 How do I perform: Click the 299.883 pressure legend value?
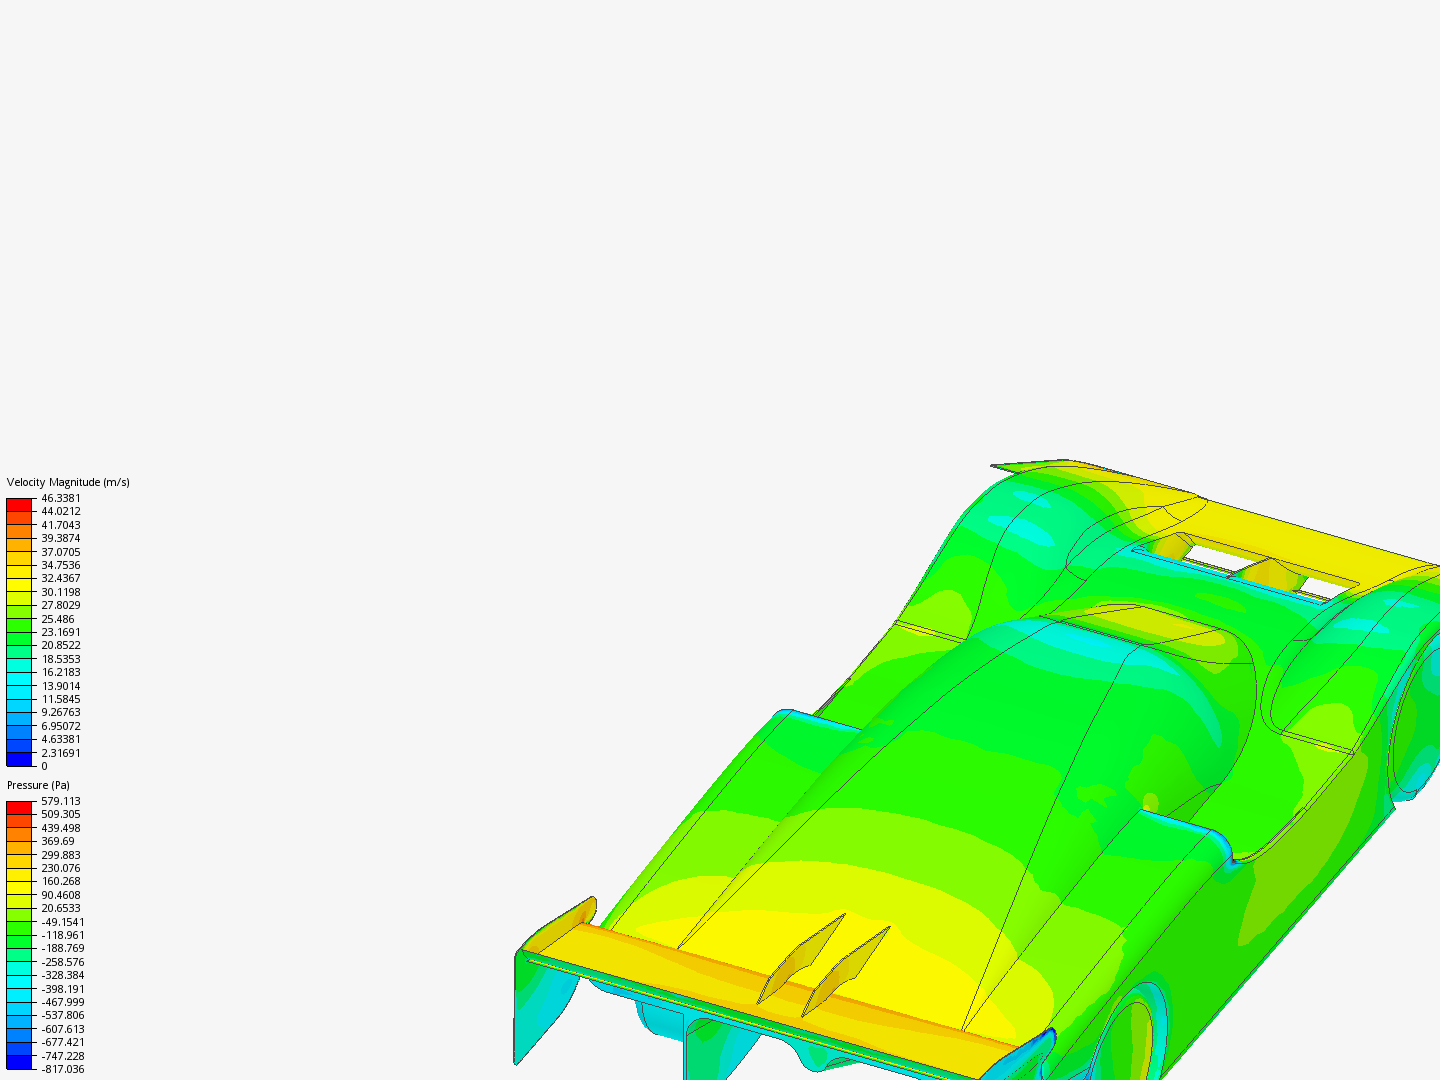coord(61,855)
